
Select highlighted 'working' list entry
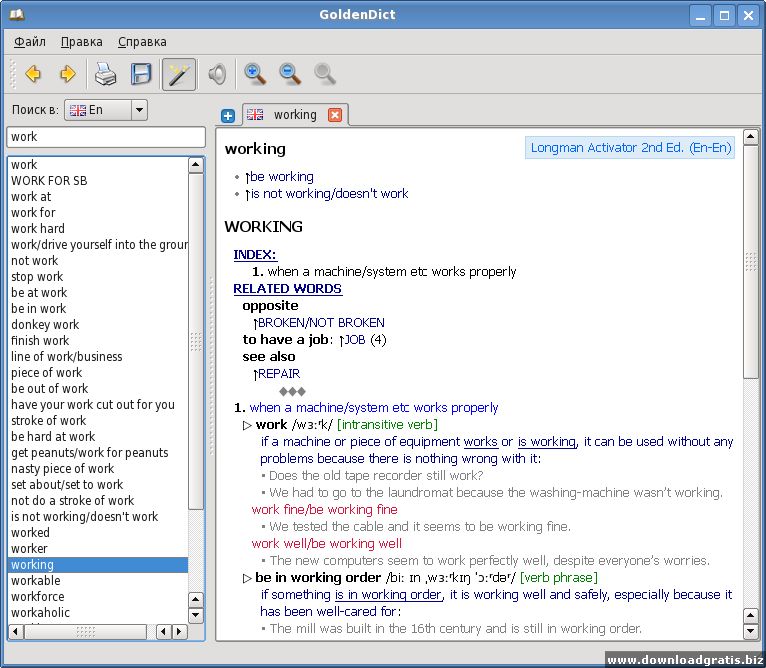click(x=98, y=565)
